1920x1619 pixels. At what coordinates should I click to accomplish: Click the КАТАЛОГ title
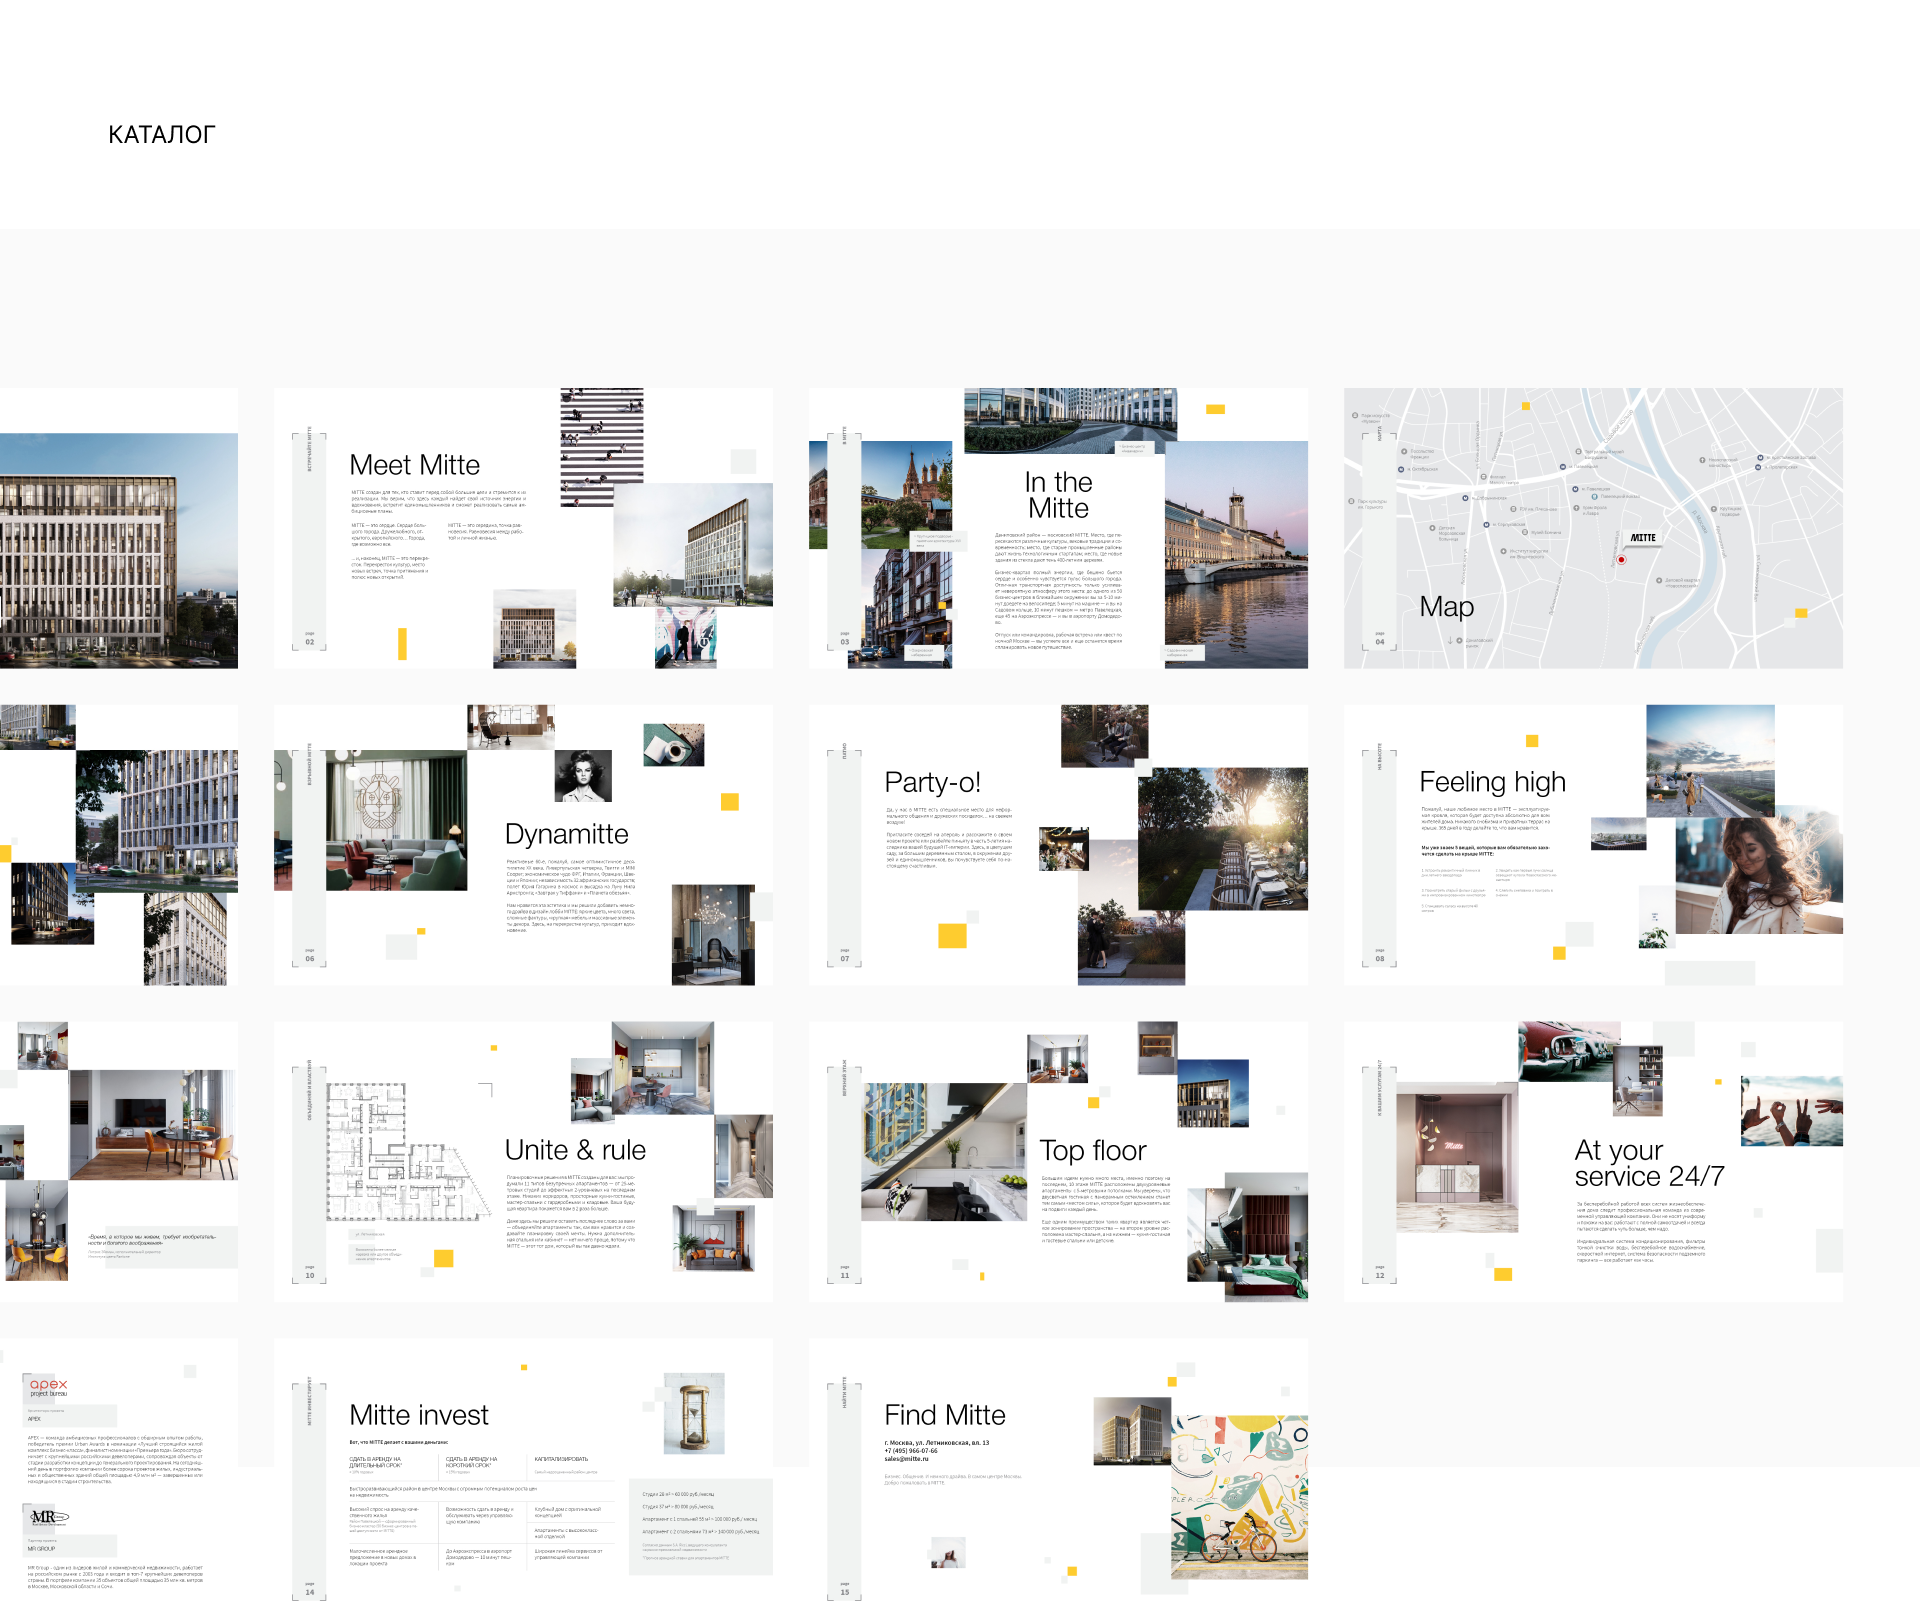pyautogui.click(x=161, y=135)
